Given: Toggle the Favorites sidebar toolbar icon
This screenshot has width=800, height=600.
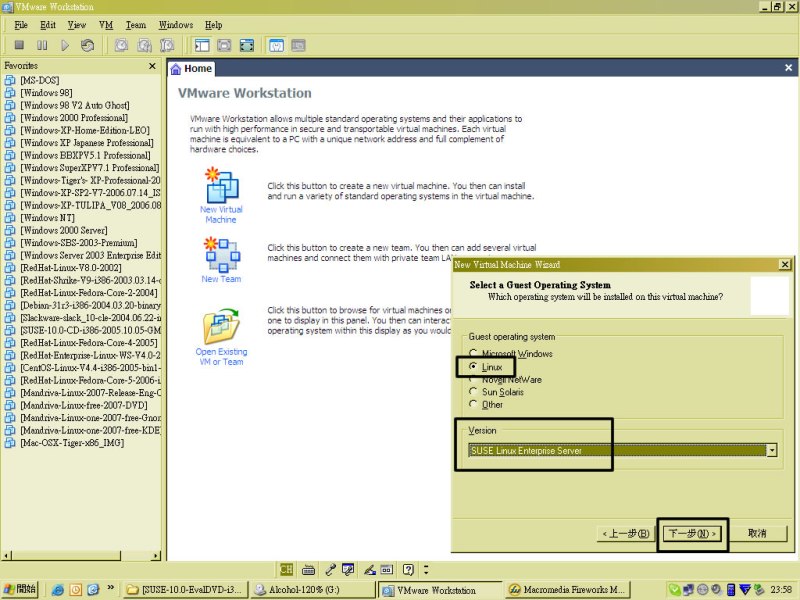Looking at the screenshot, I should 202,45.
